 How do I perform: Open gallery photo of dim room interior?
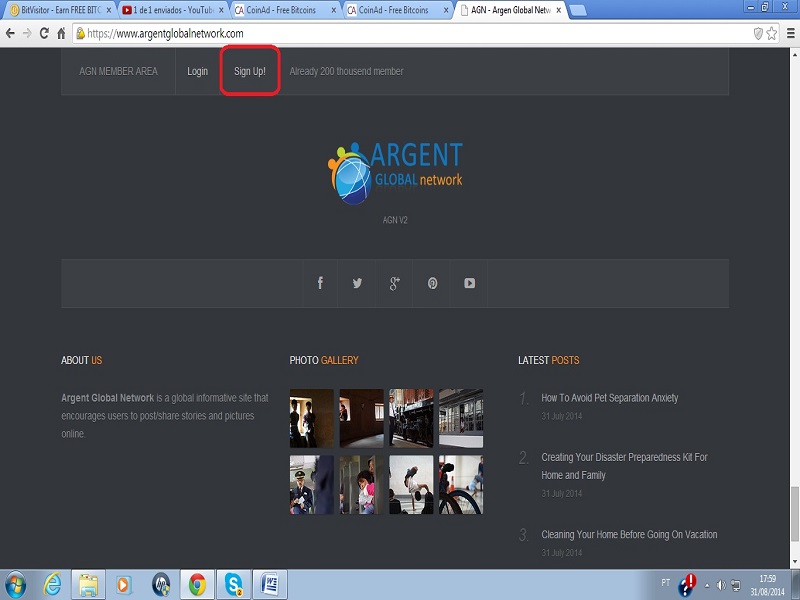(x=362, y=418)
